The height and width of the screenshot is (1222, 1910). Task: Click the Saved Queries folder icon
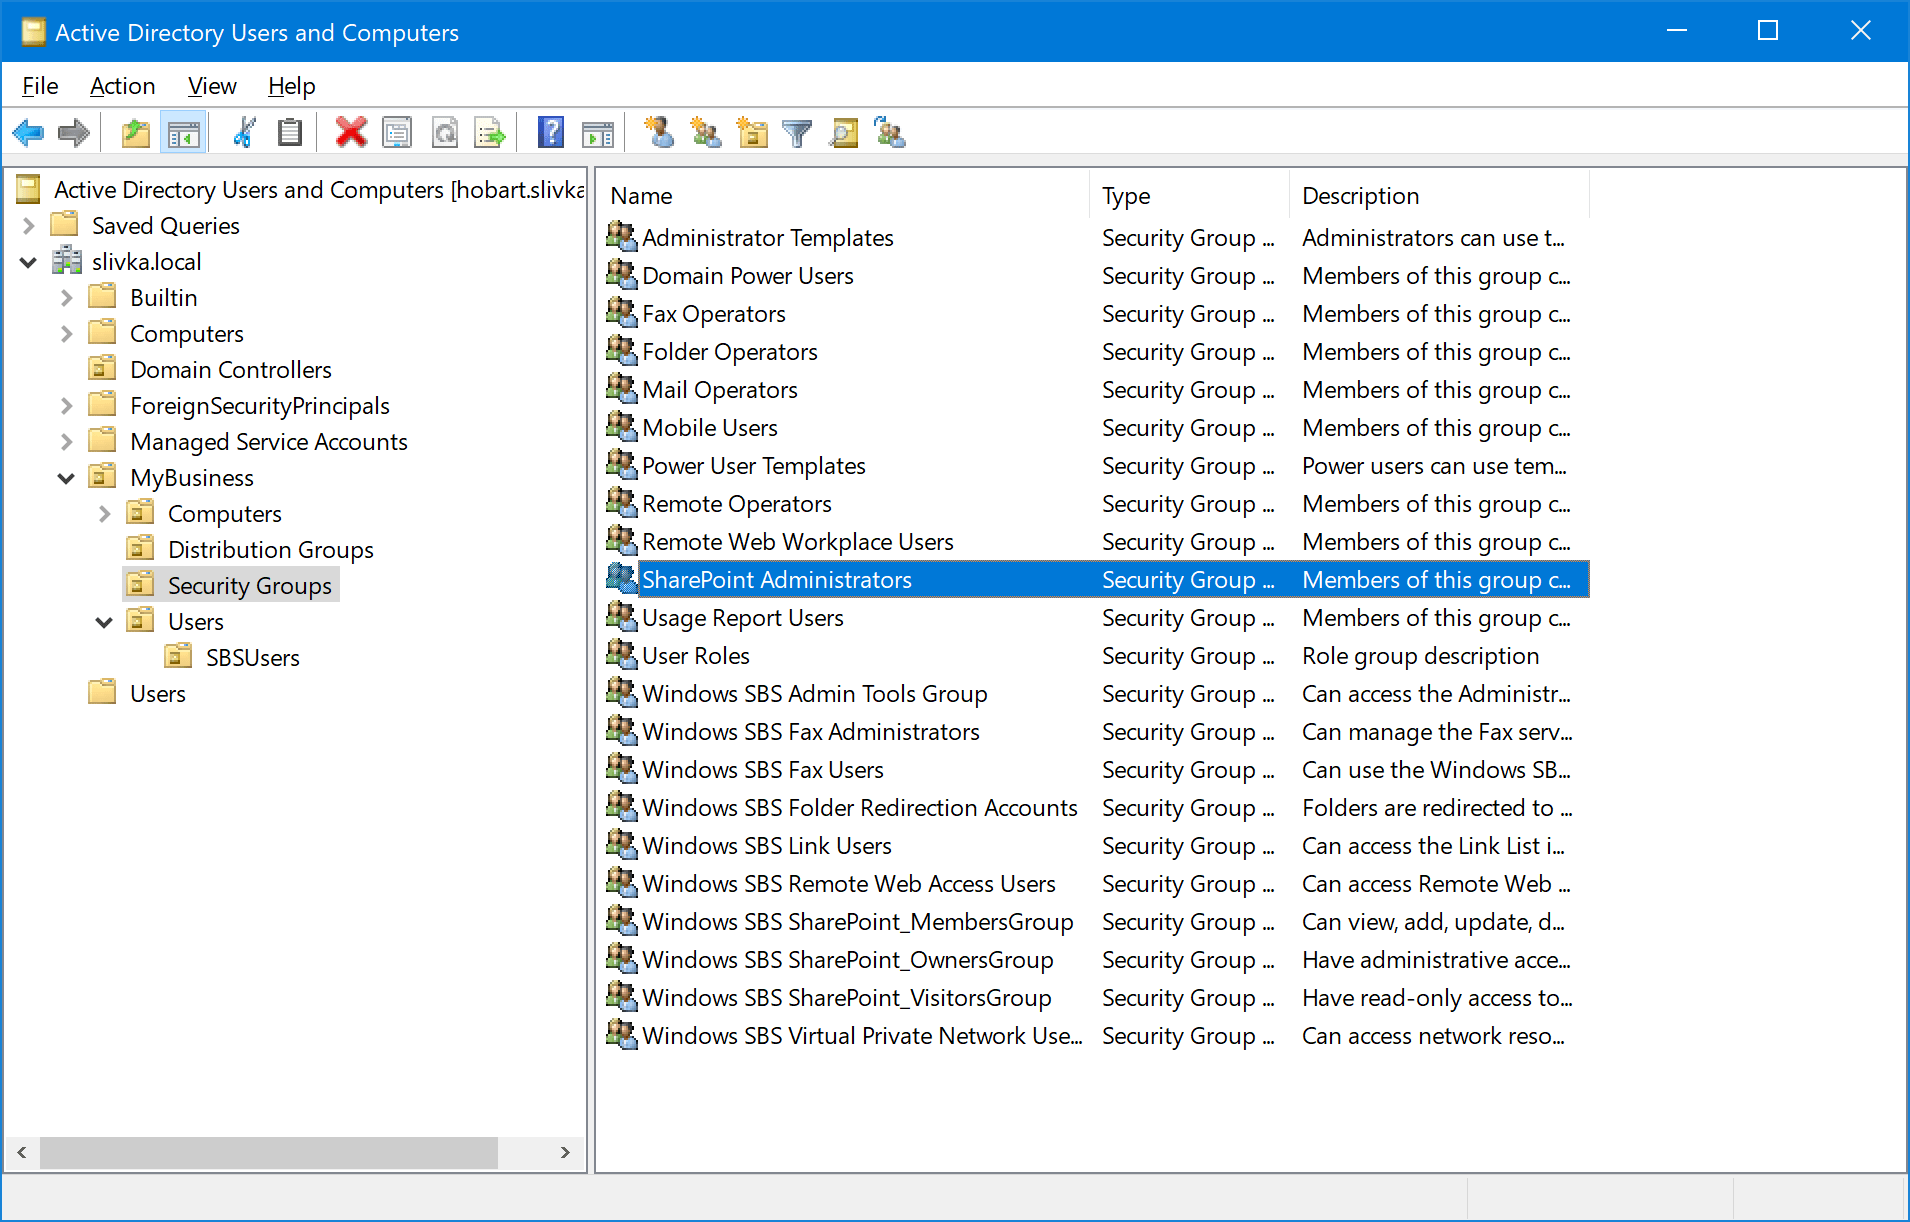(65, 225)
